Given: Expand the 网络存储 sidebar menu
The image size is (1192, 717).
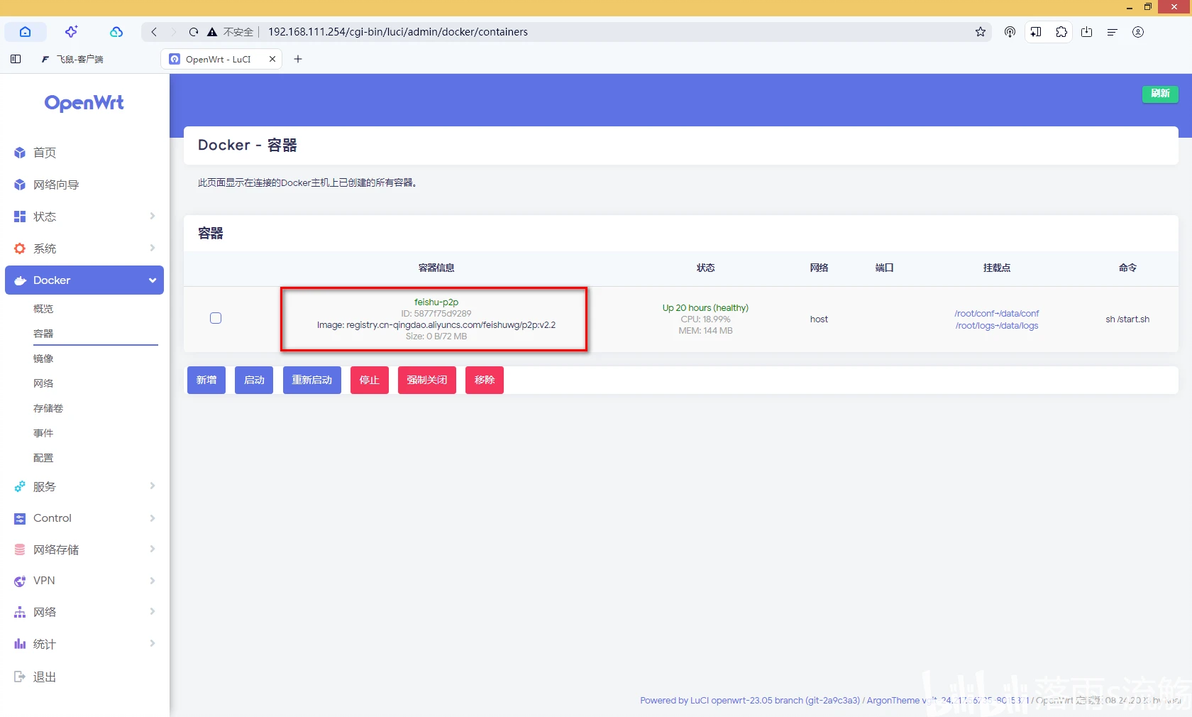Looking at the screenshot, I should click(84, 550).
